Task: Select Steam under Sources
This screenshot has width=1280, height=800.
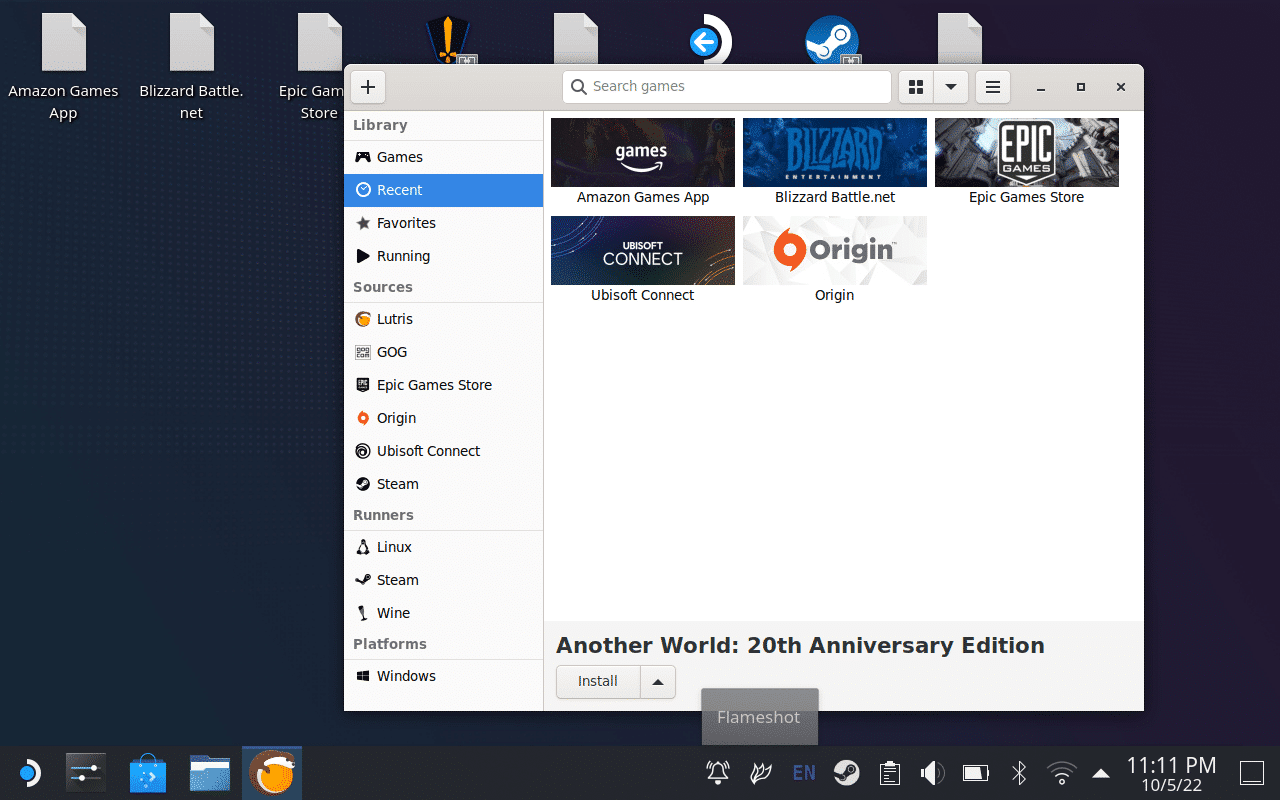Action: tap(443, 484)
